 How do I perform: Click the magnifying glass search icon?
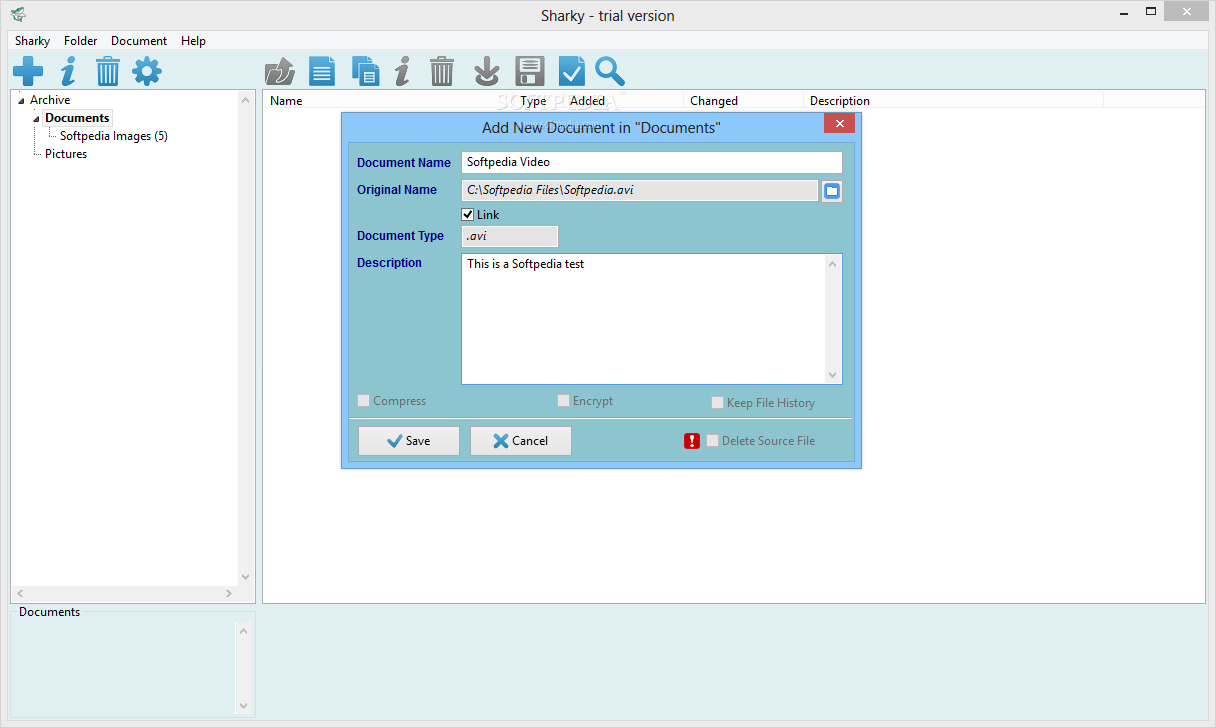point(610,71)
